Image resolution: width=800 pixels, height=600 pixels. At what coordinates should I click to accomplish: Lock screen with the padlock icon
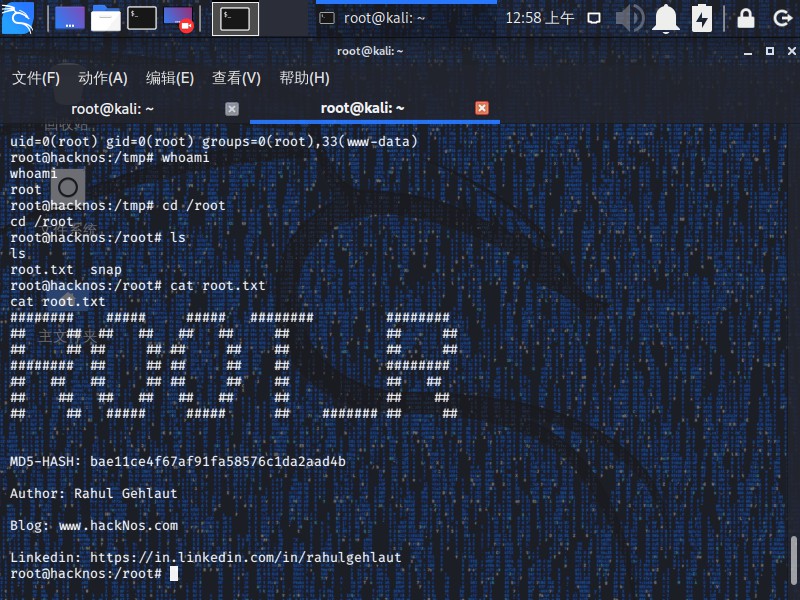pos(746,18)
